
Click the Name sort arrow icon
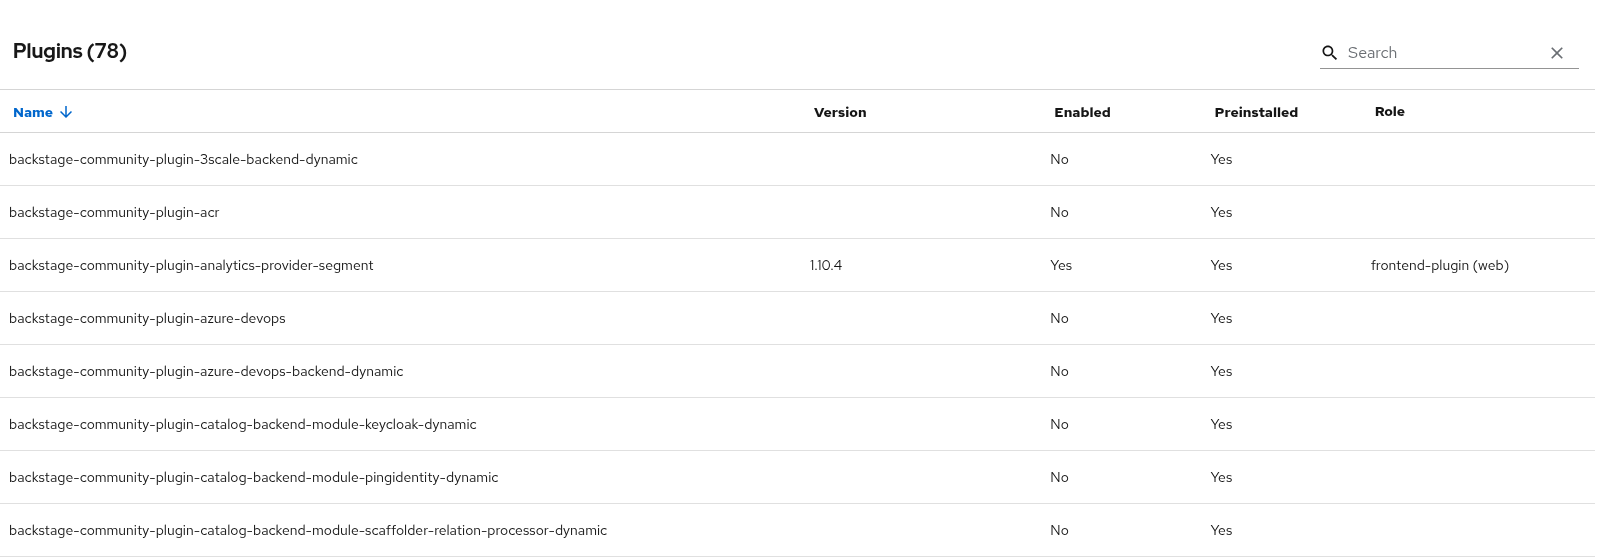click(x=66, y=112)
